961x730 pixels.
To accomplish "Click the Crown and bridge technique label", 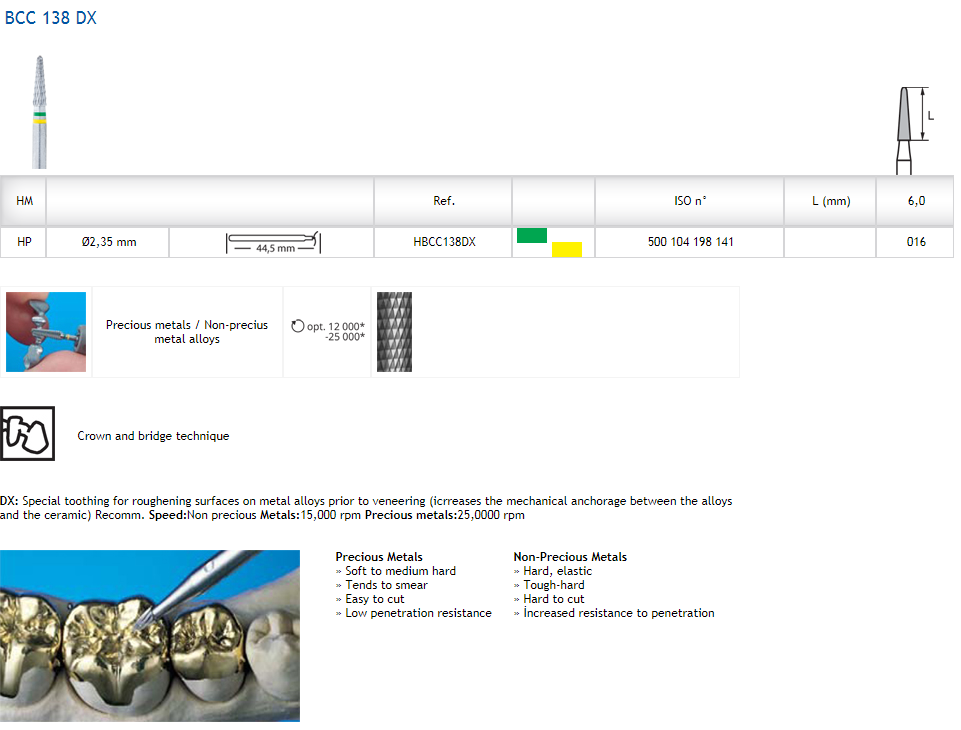I will point(153,436).
